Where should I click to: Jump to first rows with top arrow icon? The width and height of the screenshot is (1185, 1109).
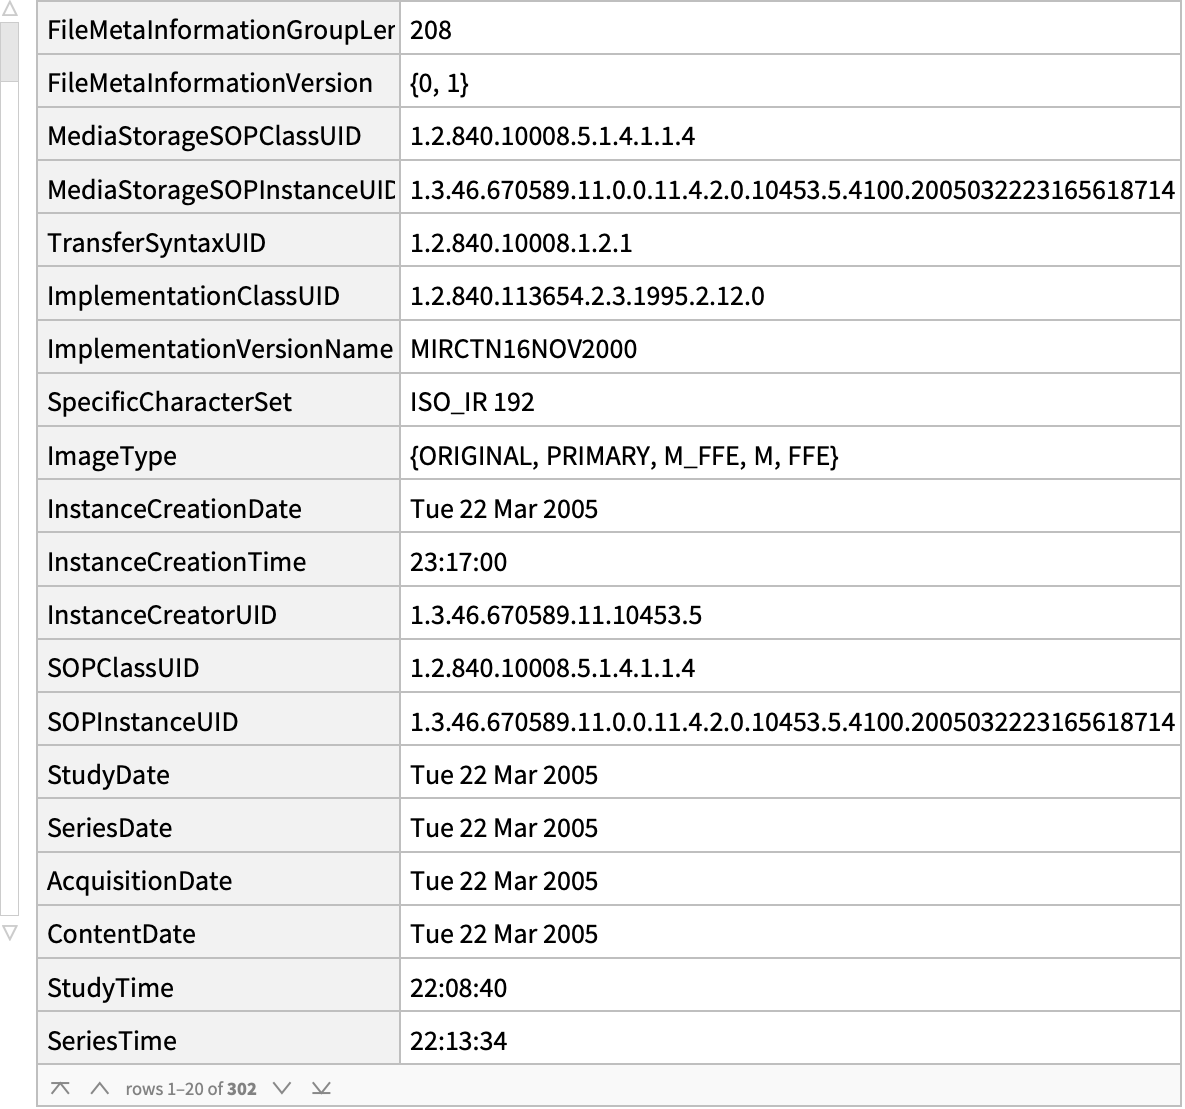coord(60,1088)
